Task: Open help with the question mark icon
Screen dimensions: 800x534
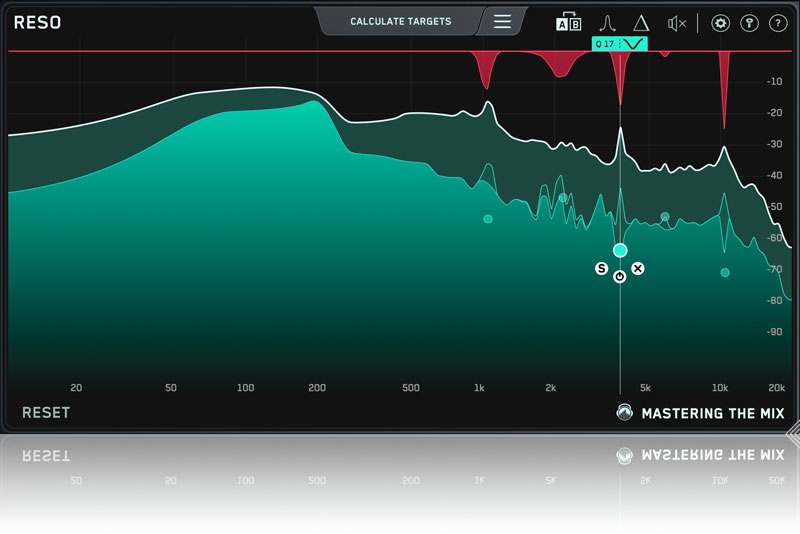Action: 778,23
